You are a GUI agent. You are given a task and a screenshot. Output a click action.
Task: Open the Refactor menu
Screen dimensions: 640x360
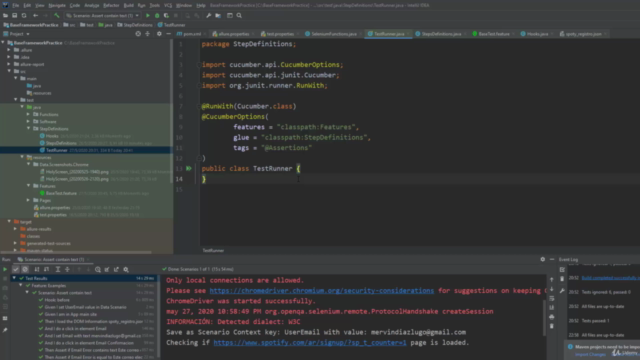[111, 5]
